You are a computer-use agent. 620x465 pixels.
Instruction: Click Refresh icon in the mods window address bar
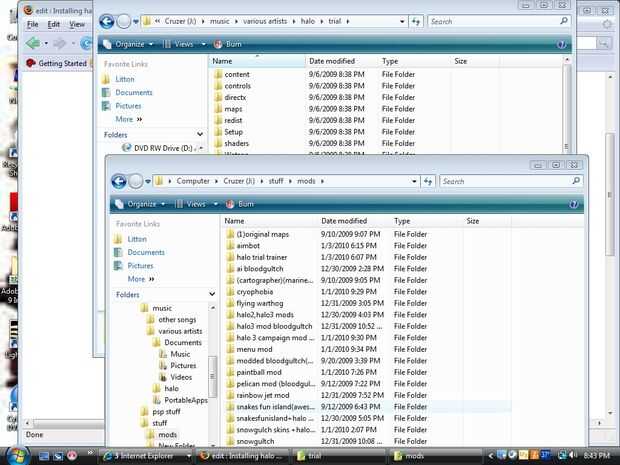(x=428, y=181)
